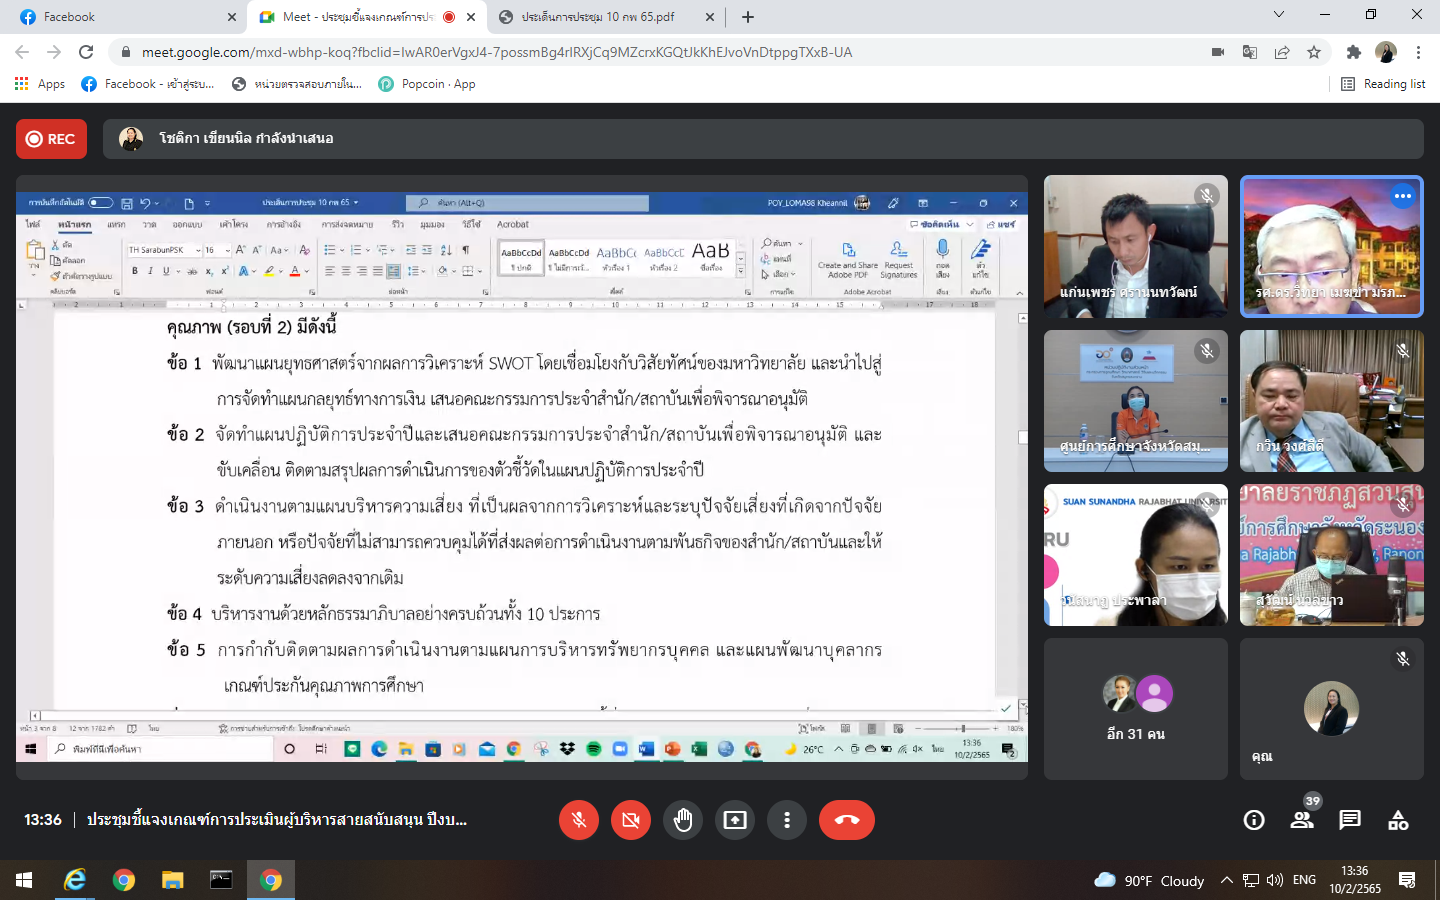Turn on the camera in Meet
The image size is (1440, 900).
(630, 820)
